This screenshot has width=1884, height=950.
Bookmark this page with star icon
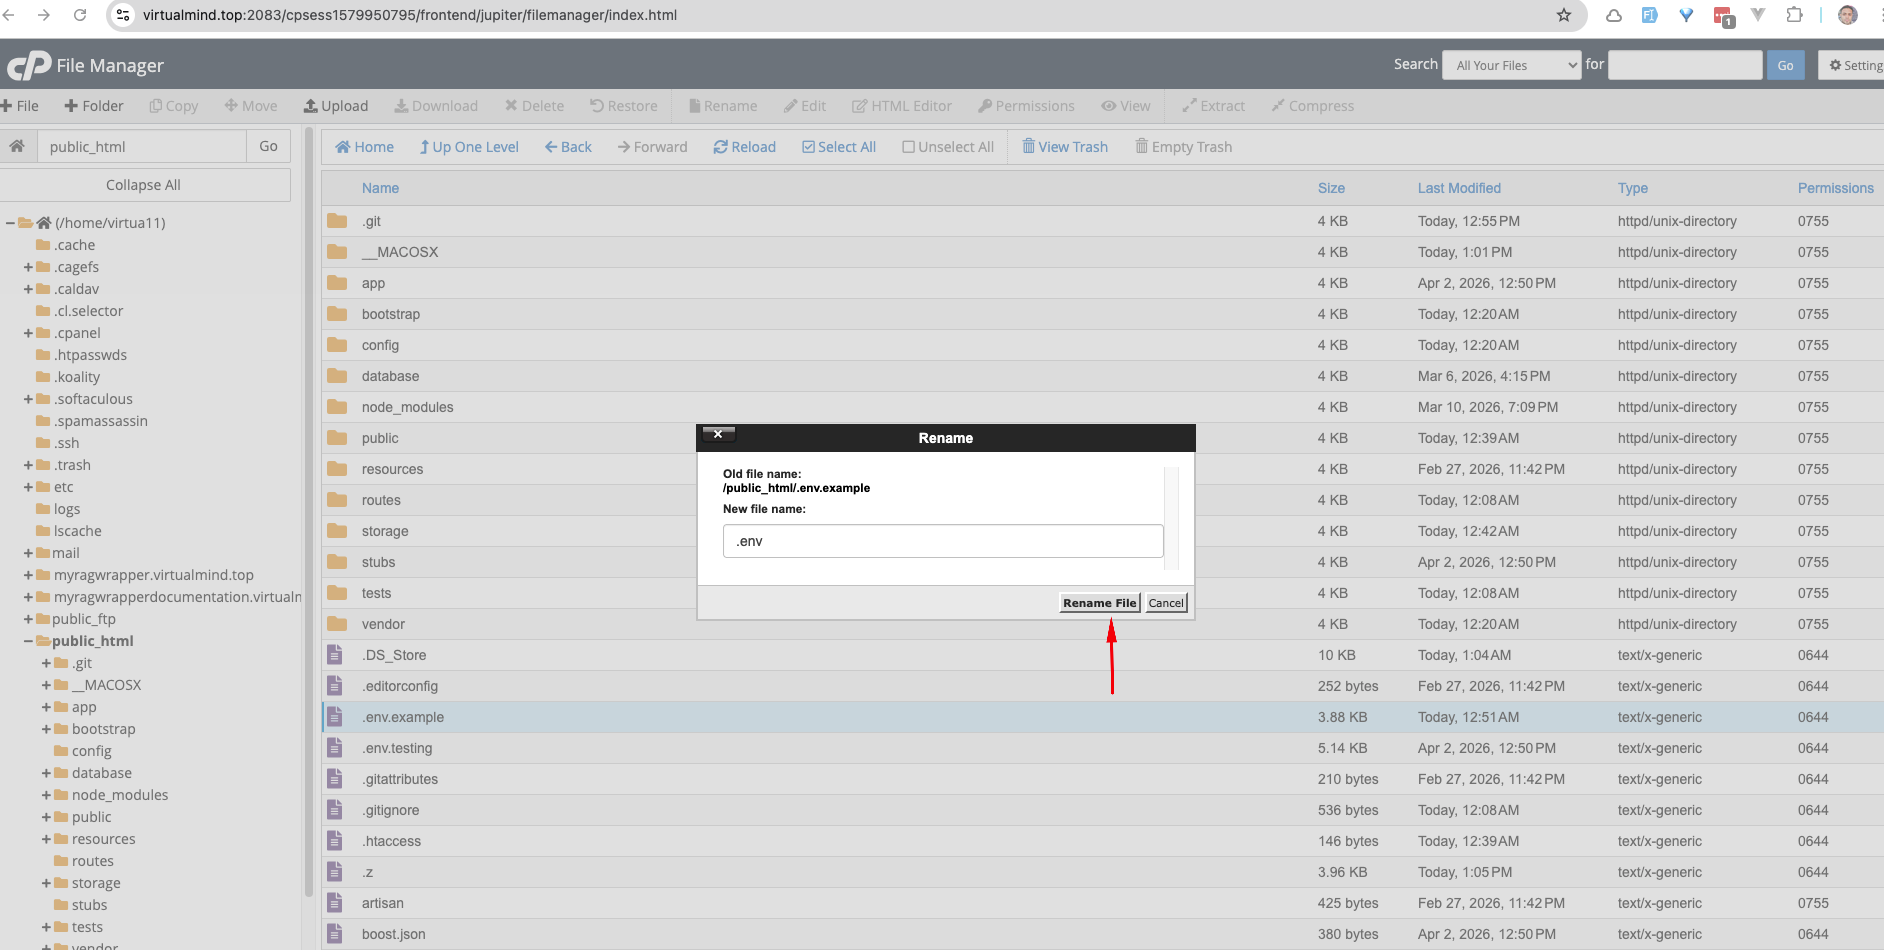pyautogui.click(x=1564, y=15)
